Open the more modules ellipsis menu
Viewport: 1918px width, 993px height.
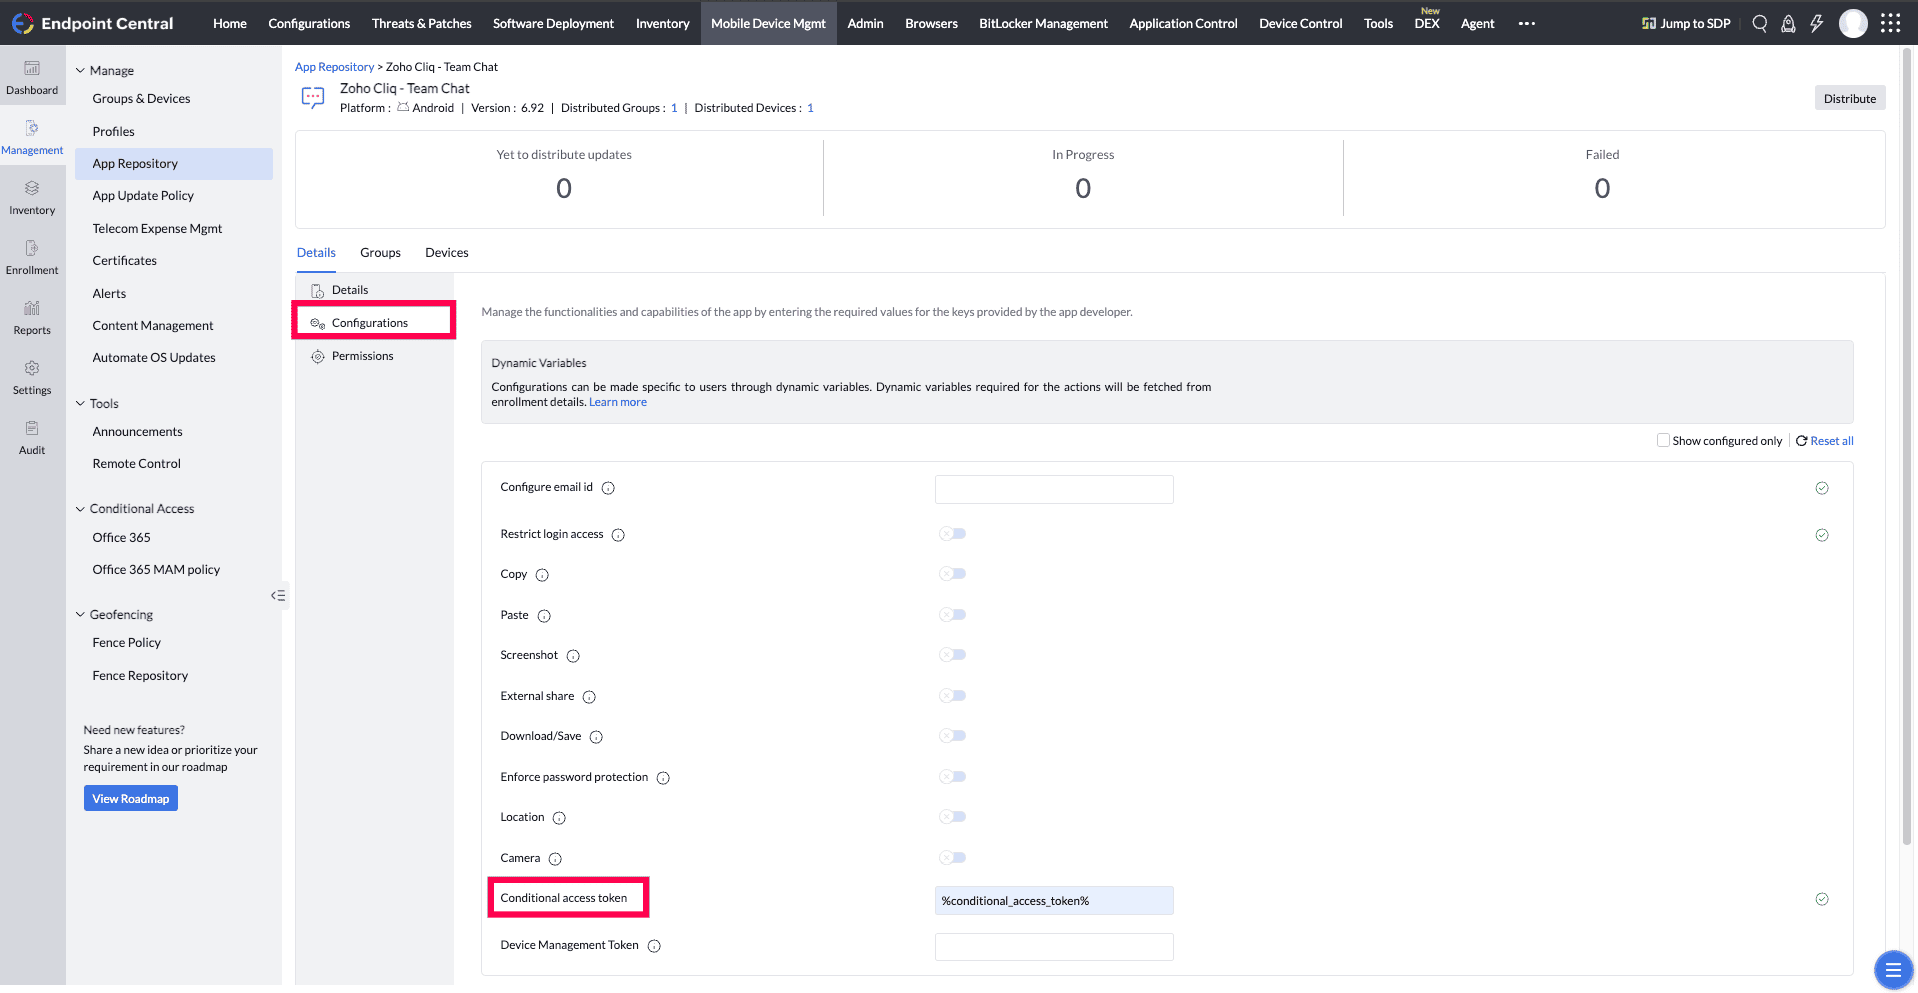click(1526, 23)
